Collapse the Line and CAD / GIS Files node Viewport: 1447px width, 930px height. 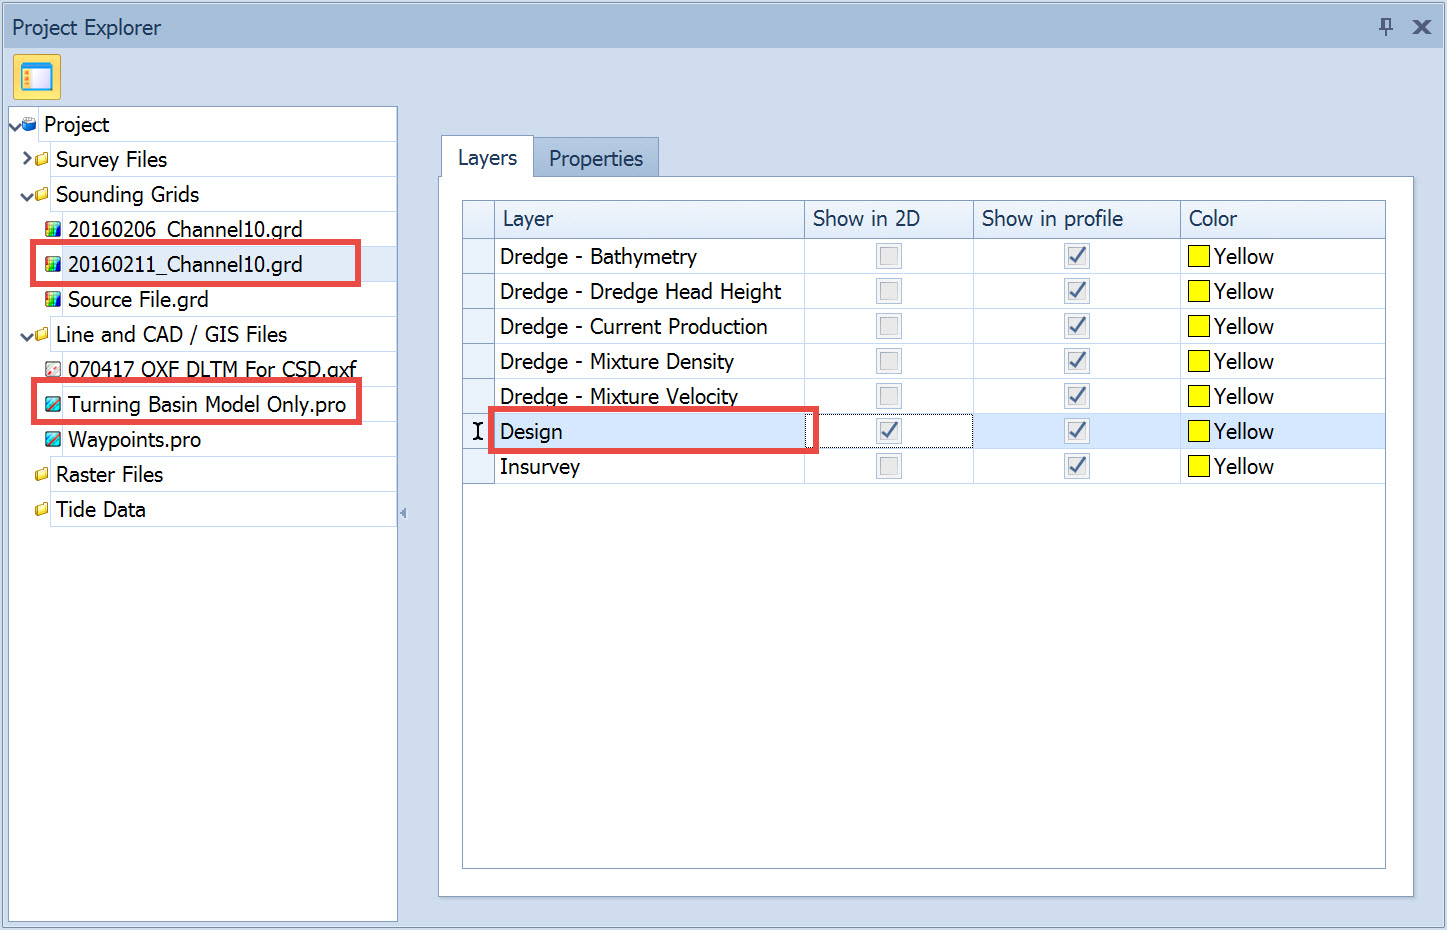tap(27, 335)
